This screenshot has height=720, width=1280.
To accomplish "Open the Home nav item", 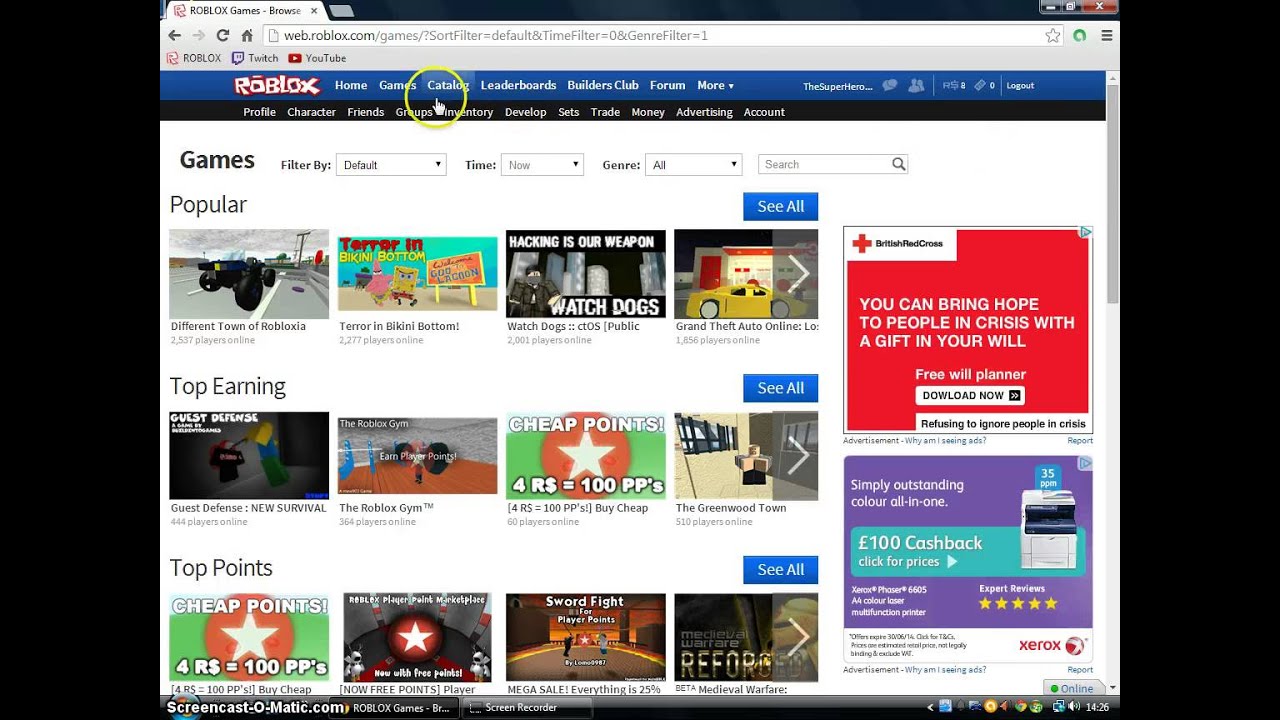I will tap(351, 86).
